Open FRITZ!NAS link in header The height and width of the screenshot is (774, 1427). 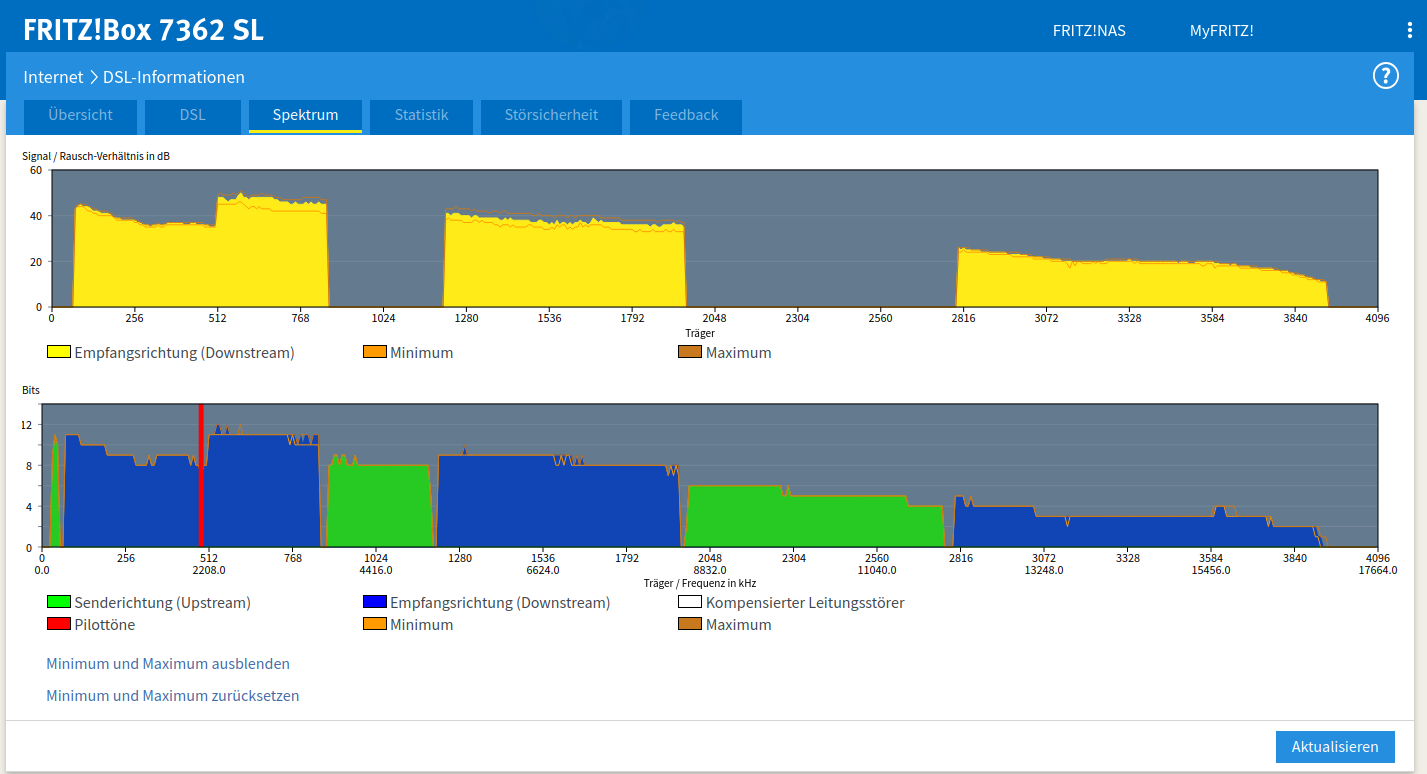click(1089, 31)
